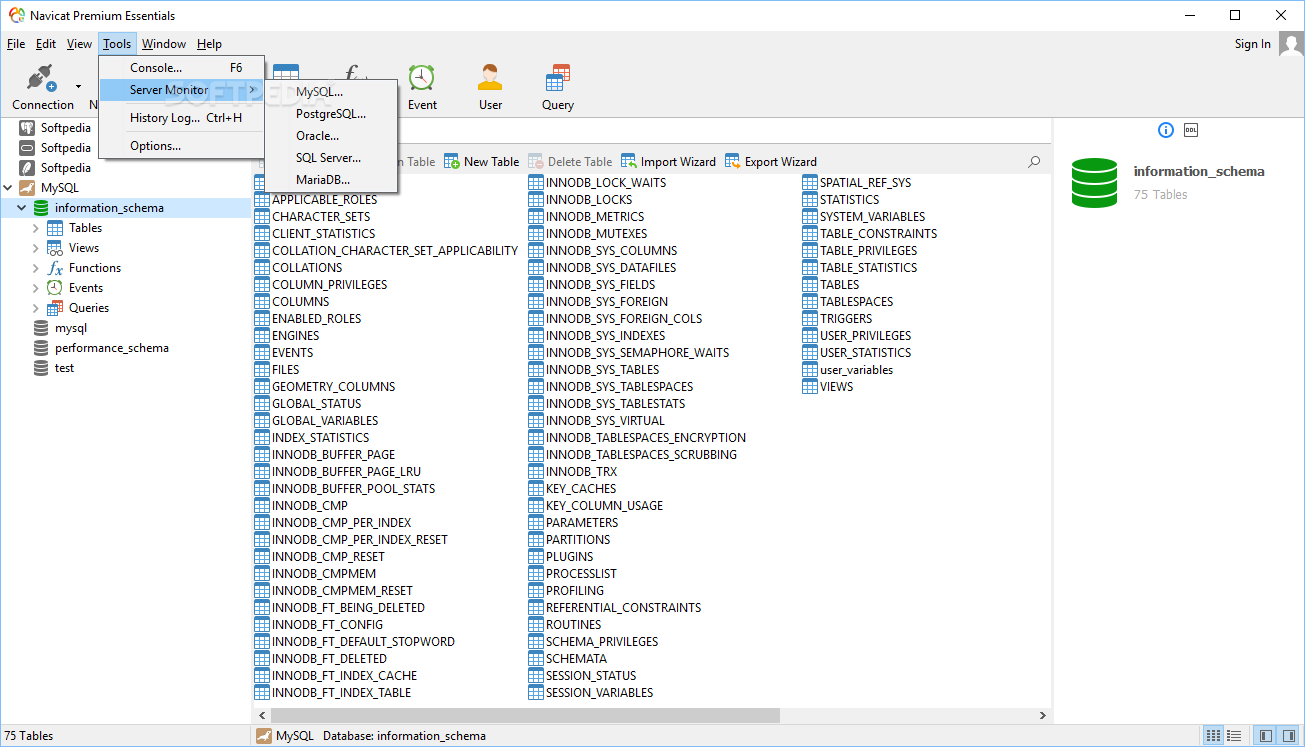1305x747 pixels.
Task: Open the View menu
Action: pos(80,44)
